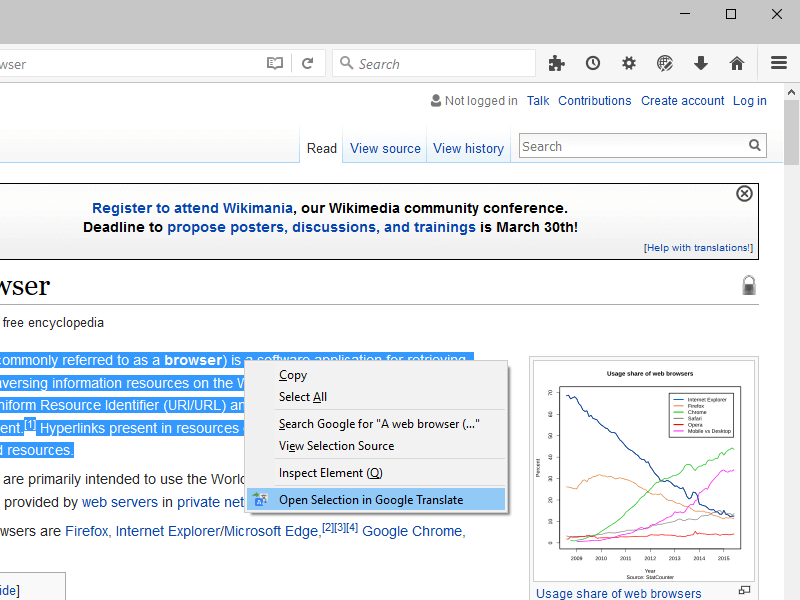Open the View source tab
The image size is (800, 600).
[x=385, y=148]
